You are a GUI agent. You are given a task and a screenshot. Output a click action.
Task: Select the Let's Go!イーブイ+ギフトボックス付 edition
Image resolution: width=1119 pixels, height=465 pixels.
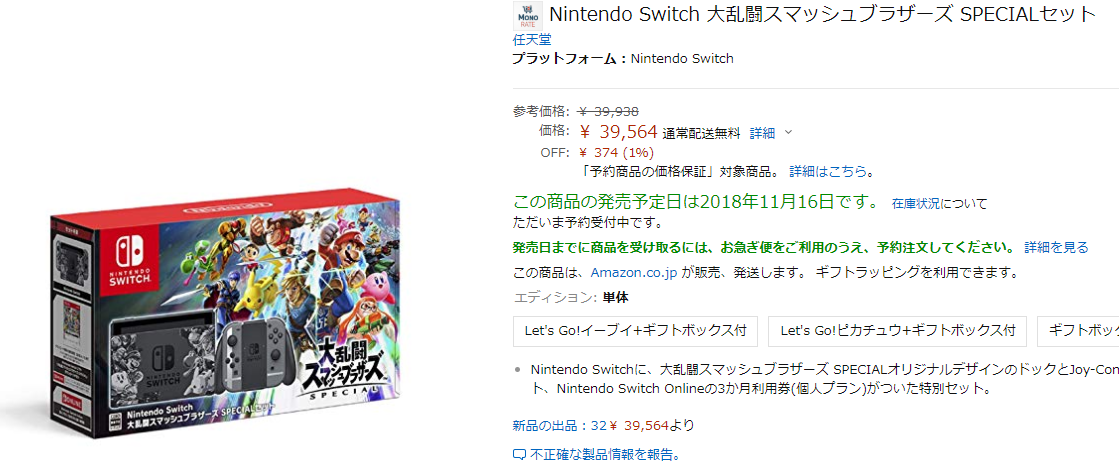pyautogui.click(x=636, y=330)
